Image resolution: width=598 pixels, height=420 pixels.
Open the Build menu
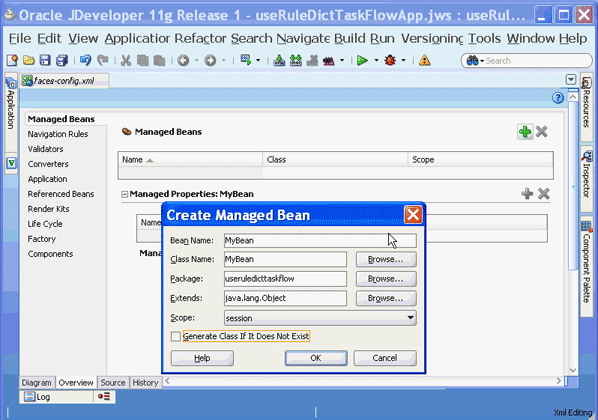350,39
